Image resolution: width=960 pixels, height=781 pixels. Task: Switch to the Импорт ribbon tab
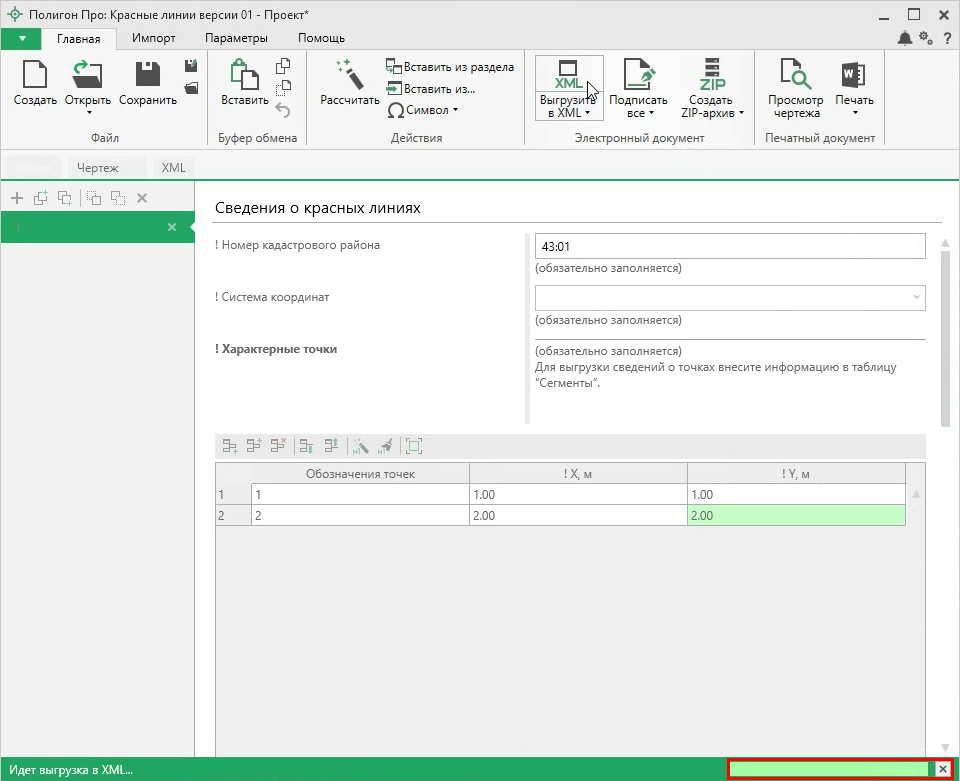[x=154, y=38]
